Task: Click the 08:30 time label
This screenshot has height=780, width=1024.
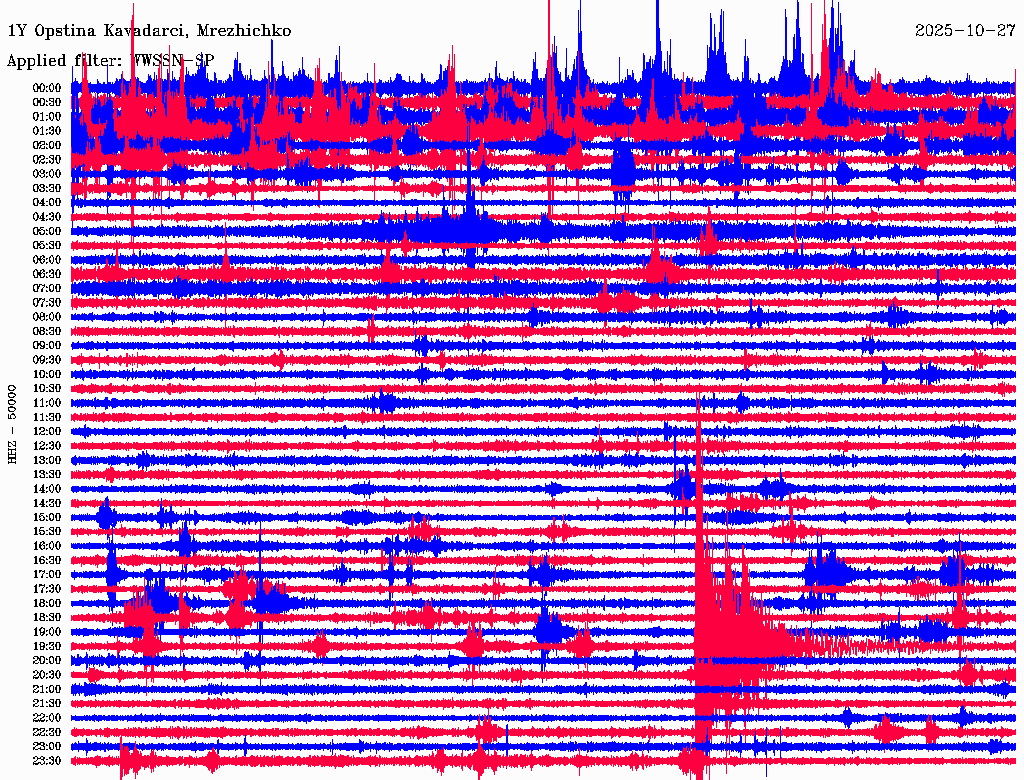Action: coord(47,332)
